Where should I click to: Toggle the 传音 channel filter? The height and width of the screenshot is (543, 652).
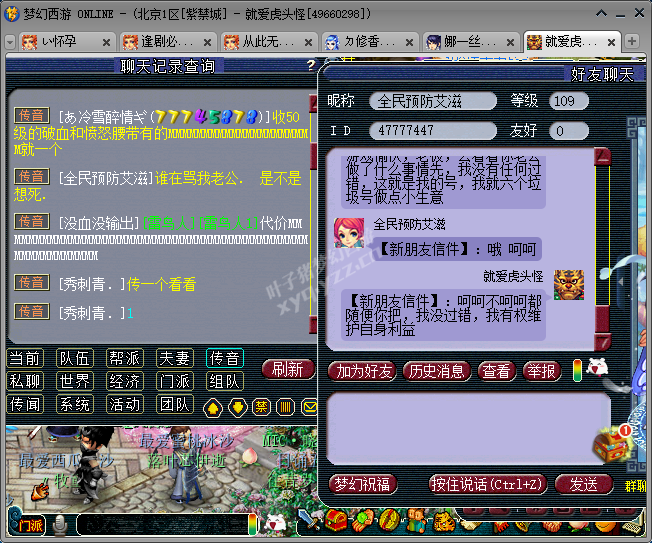pyautogui.click(x=225, y=358)
